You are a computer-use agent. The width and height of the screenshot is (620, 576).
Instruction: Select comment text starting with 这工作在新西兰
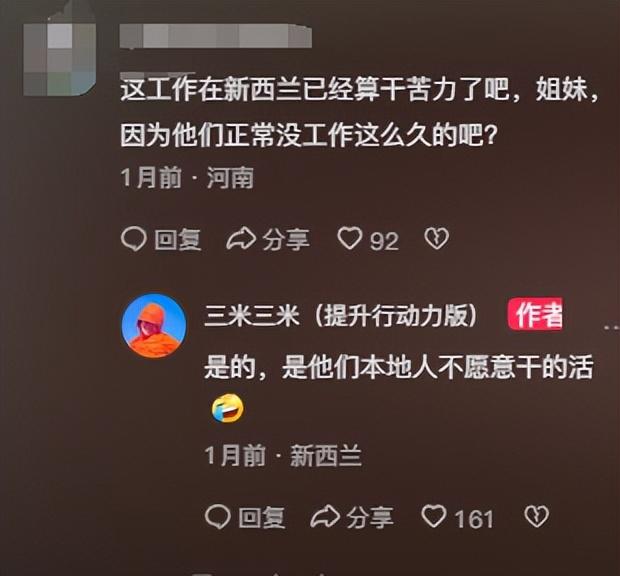[360, 113]
